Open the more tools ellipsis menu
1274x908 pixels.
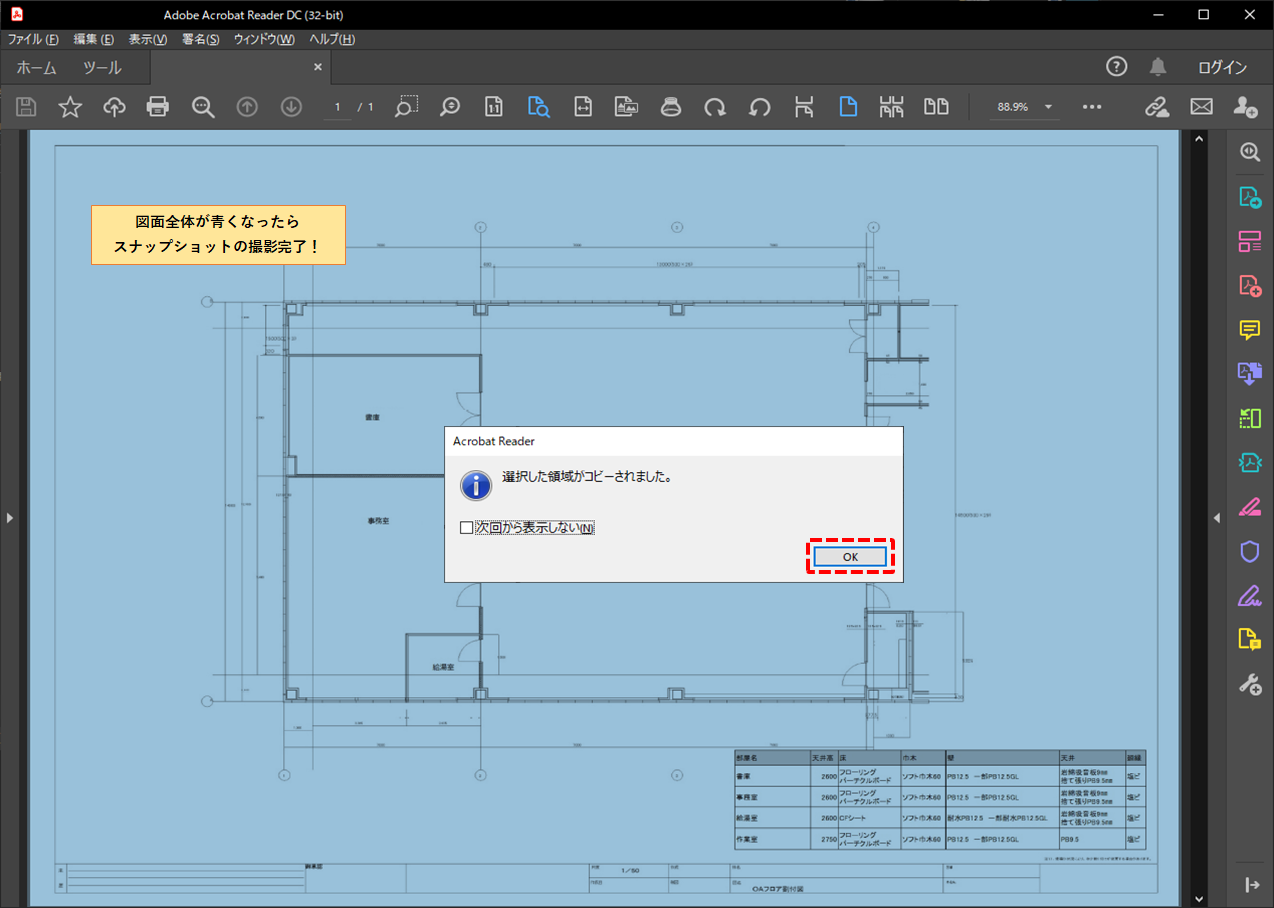1092,107
